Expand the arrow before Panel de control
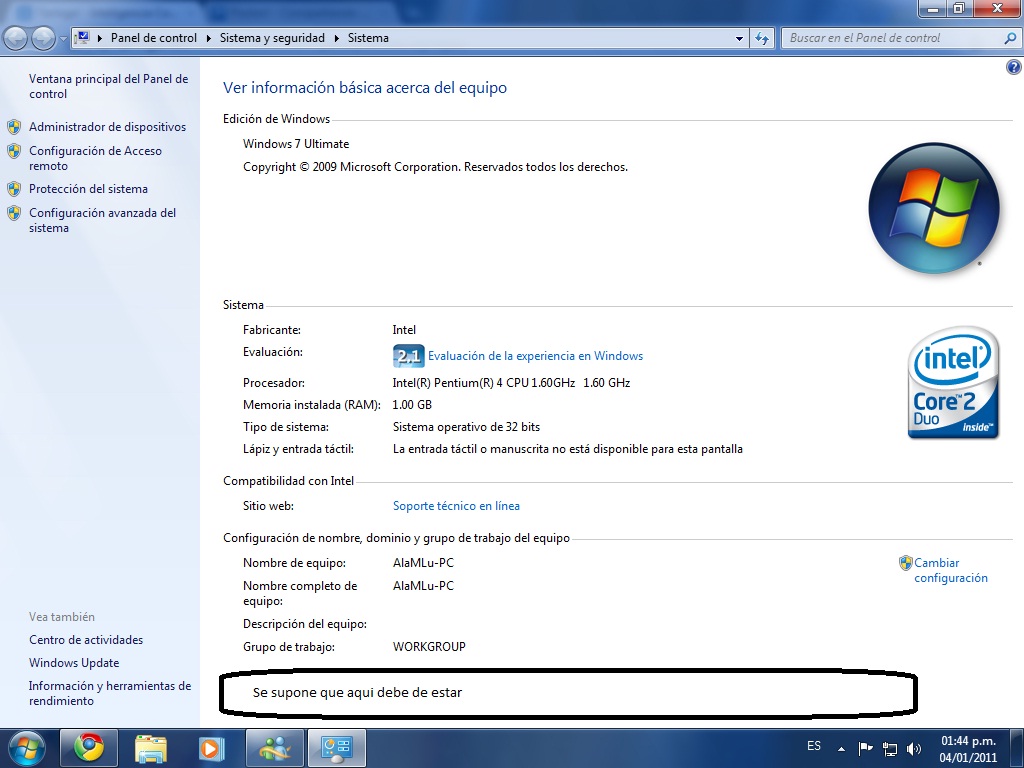Image resolution: width=1024 pixels, height=768 pixels. coord(100,38)
